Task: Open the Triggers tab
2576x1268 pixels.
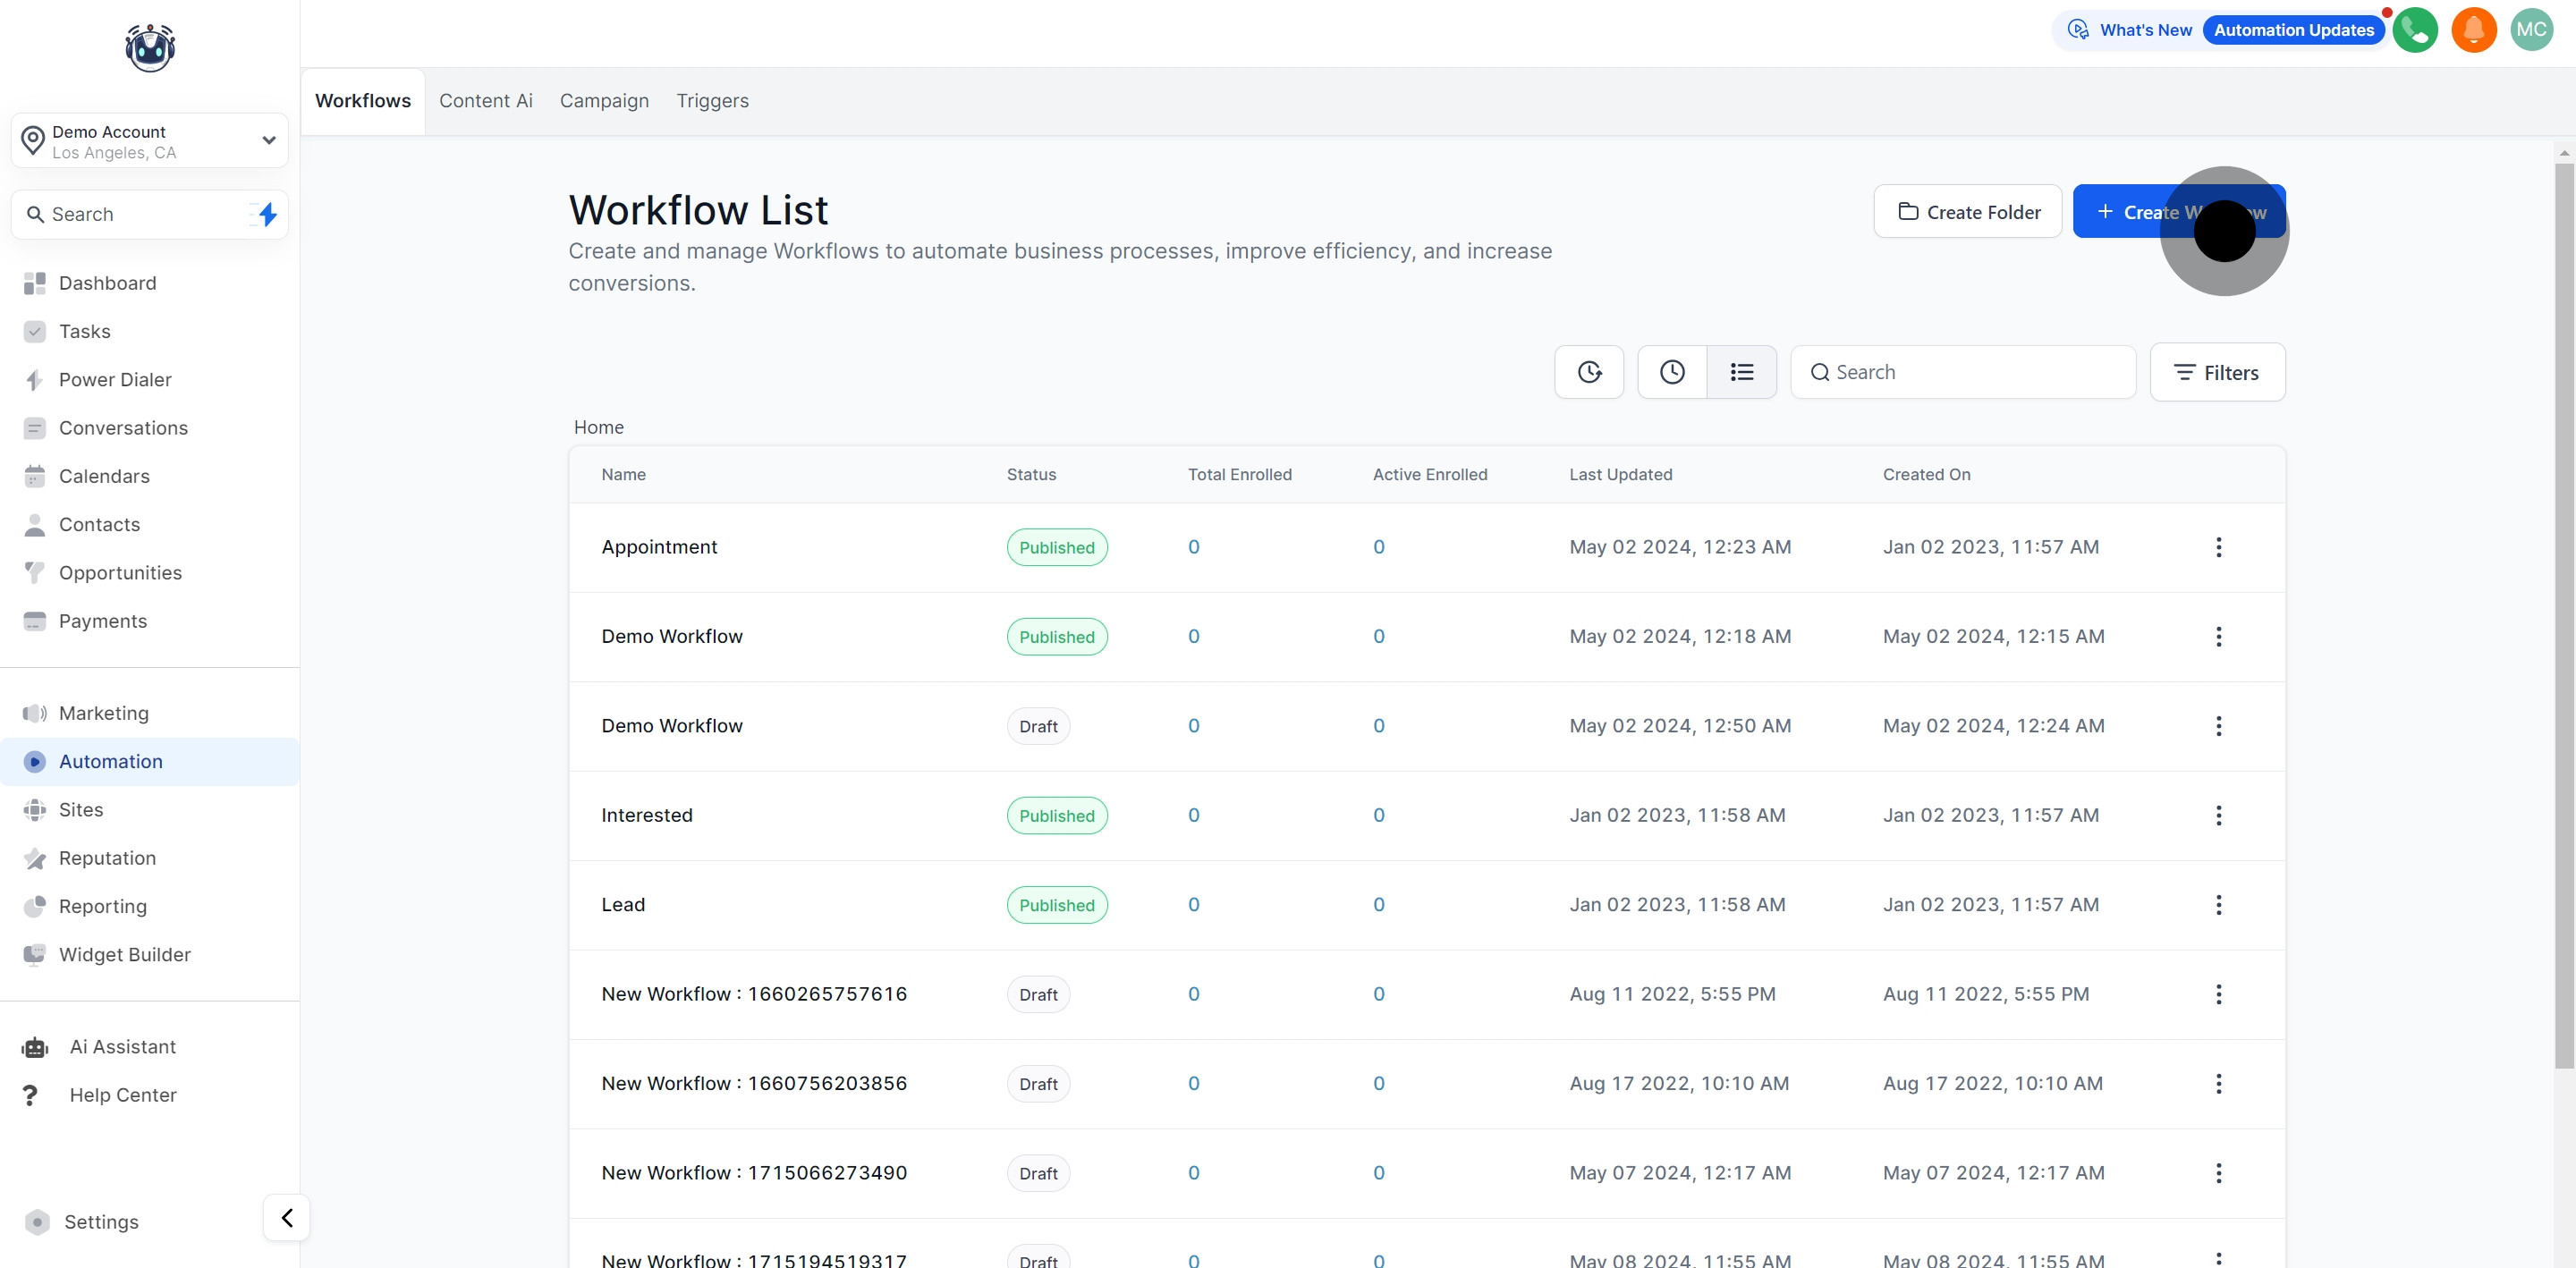Action: [x=712, y=101]
